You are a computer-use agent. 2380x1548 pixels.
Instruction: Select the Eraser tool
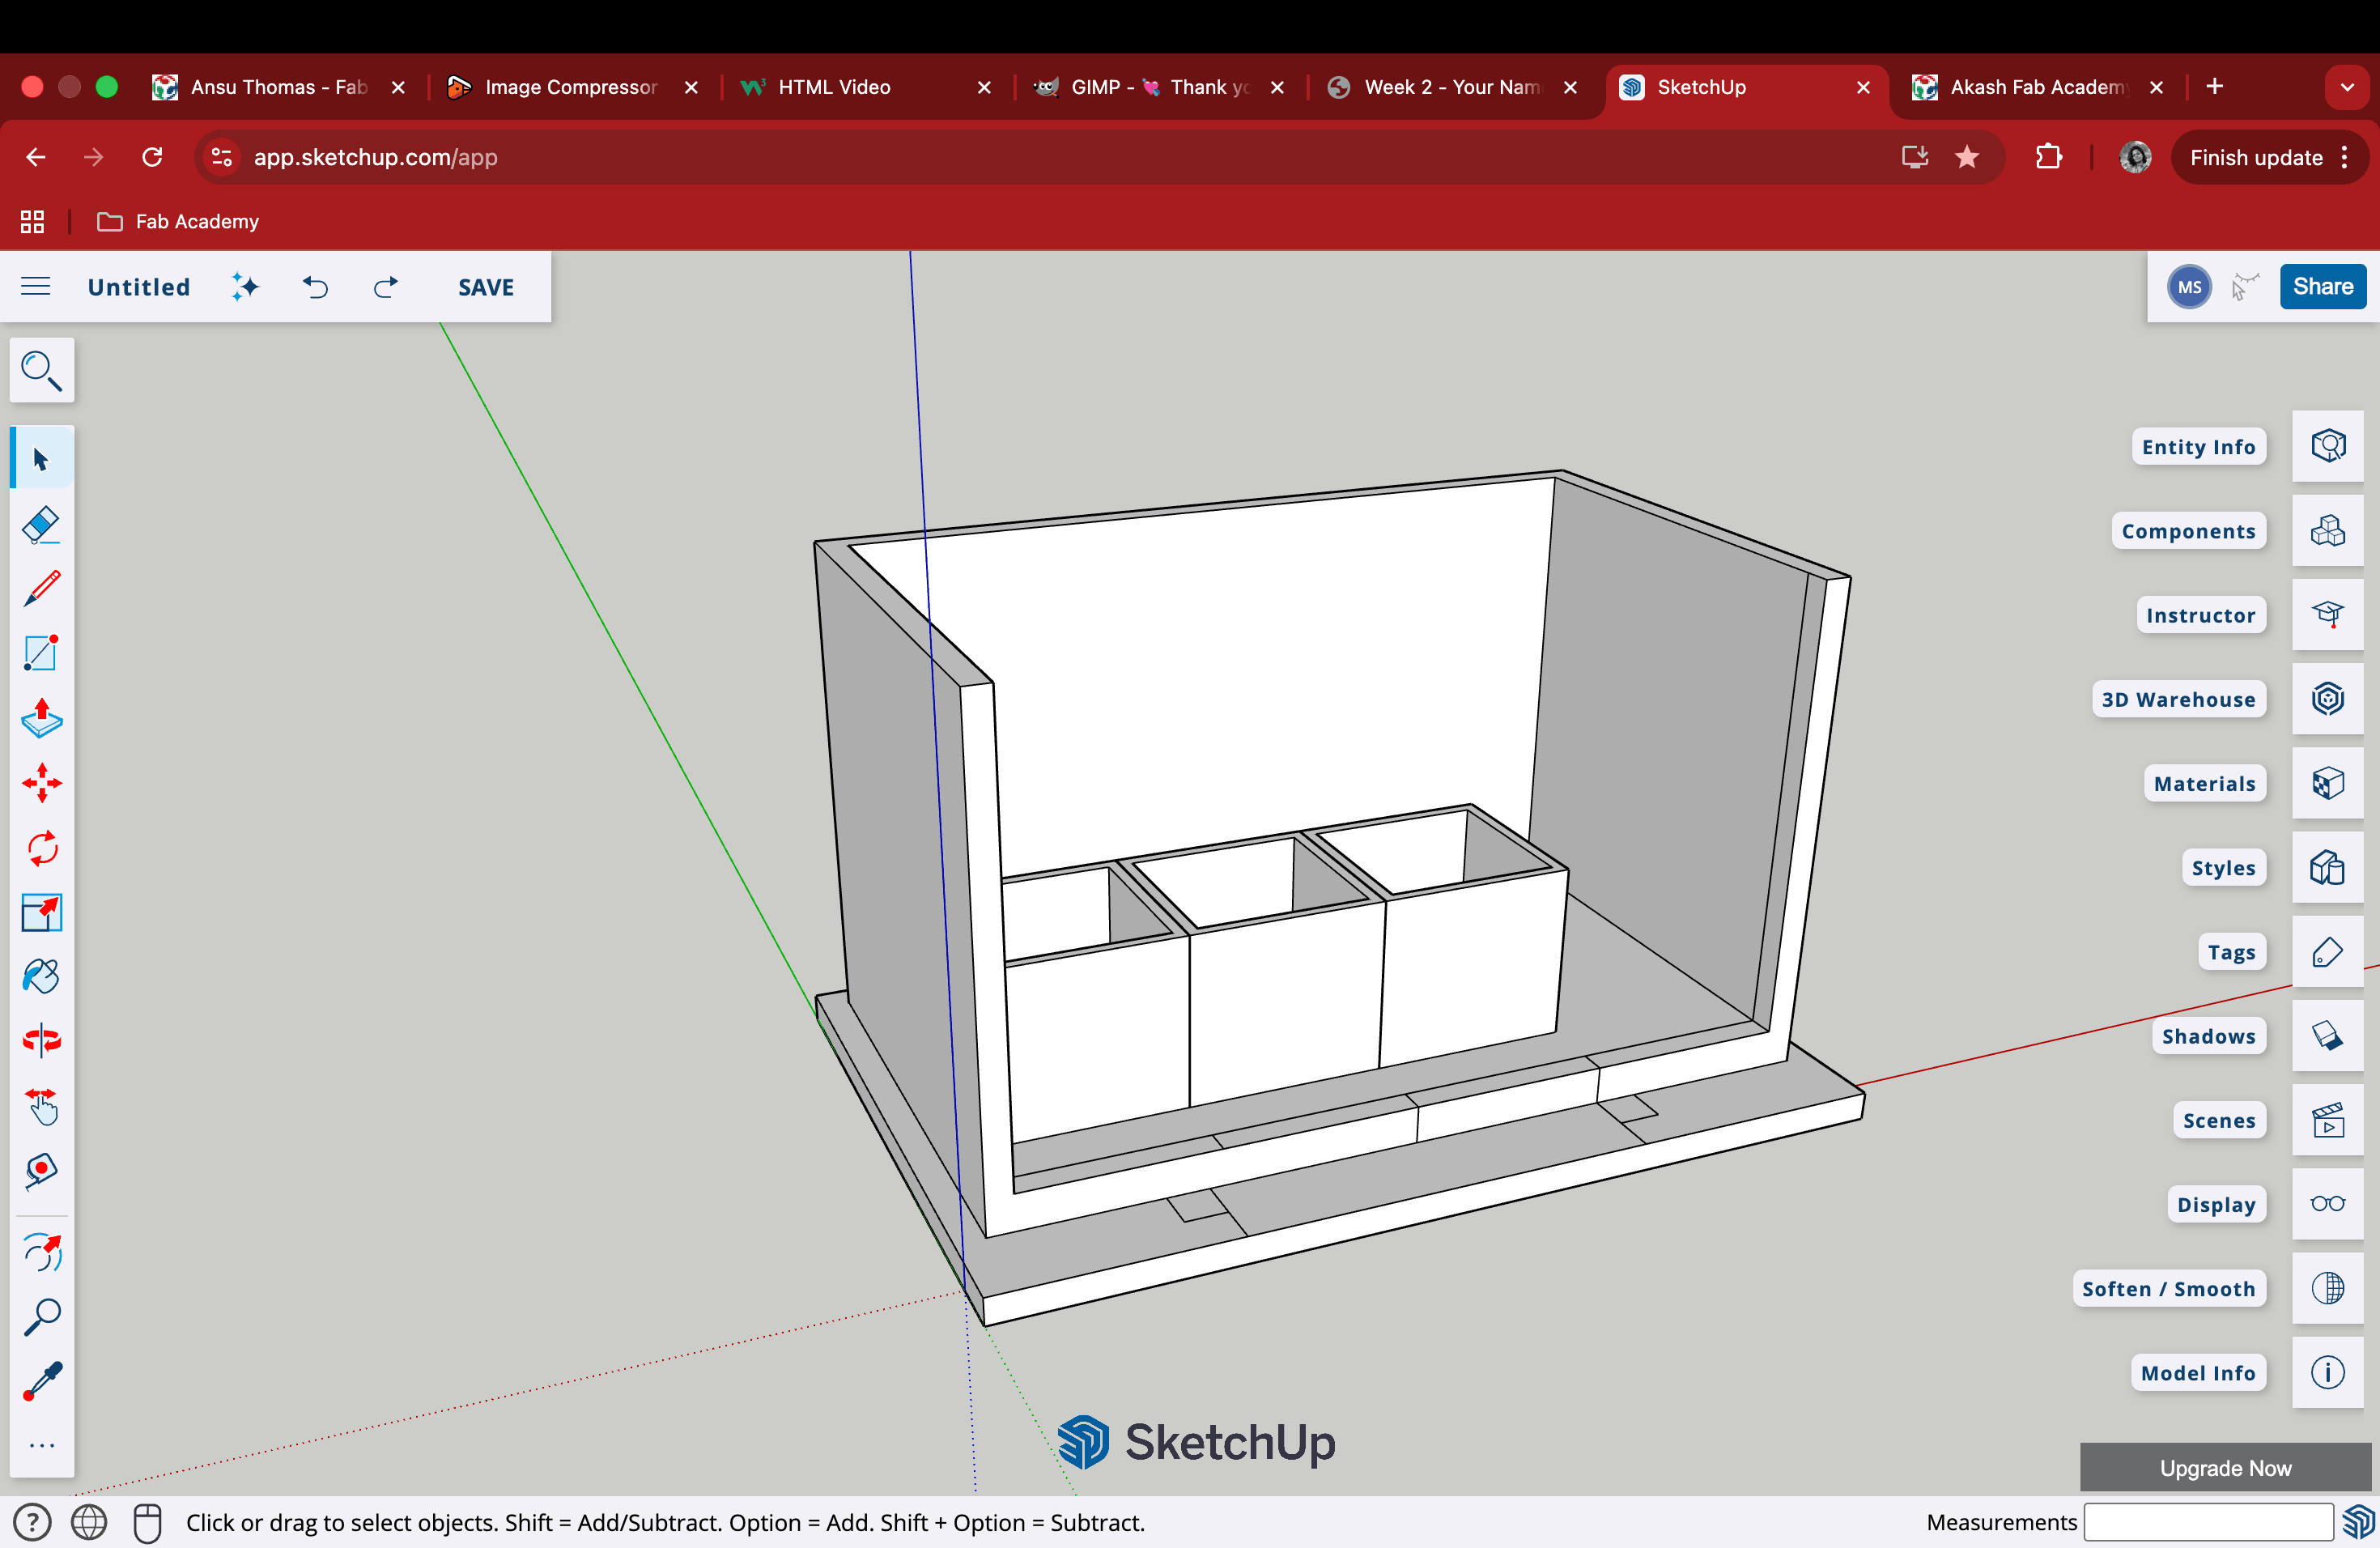(x=41, y=525)
